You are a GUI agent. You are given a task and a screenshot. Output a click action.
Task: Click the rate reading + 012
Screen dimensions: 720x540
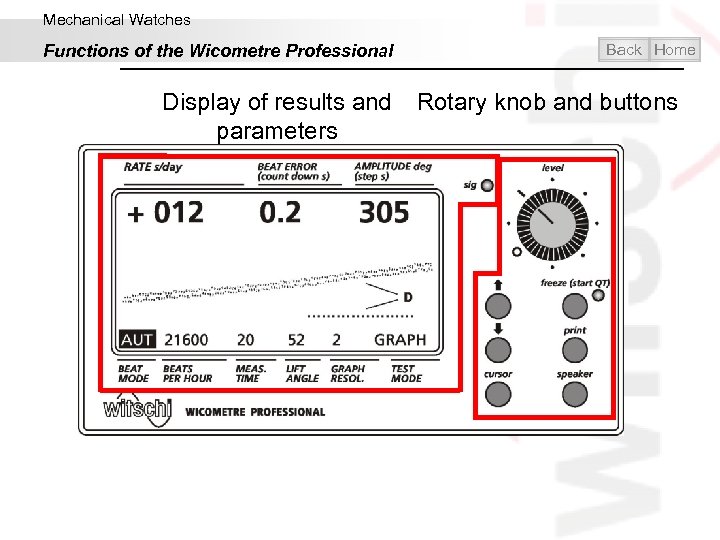(165, 213)
